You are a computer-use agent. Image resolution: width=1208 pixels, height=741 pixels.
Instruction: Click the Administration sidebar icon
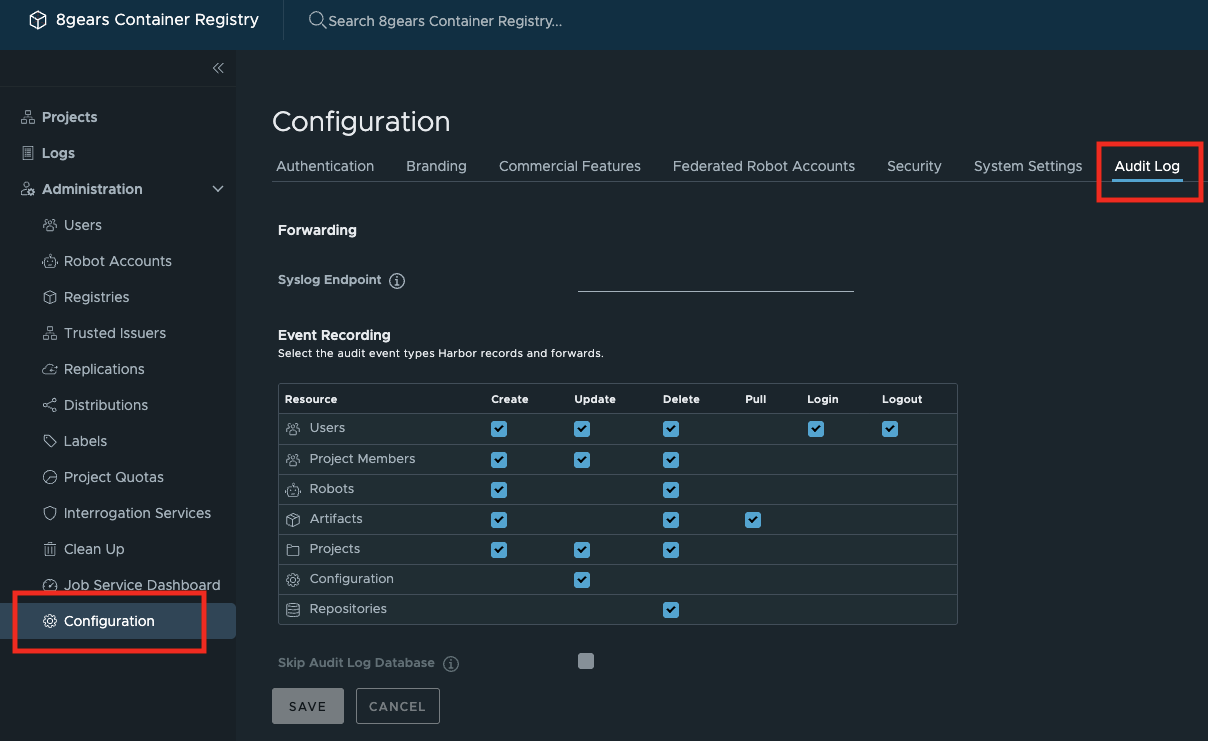[x=28, y=189]
